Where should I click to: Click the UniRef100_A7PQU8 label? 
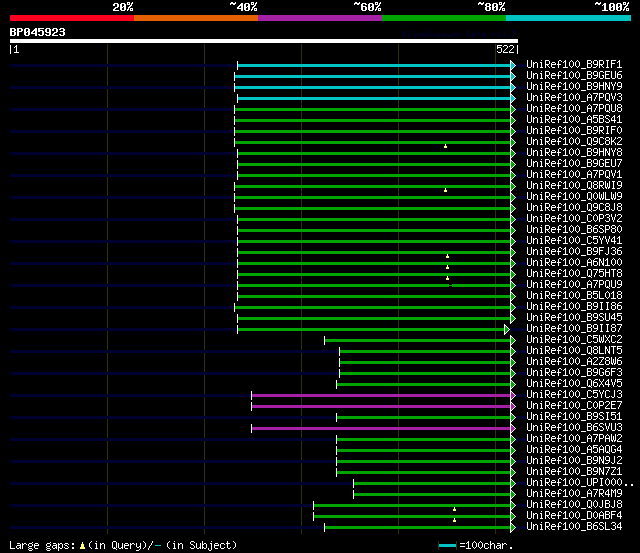point(574,109)
